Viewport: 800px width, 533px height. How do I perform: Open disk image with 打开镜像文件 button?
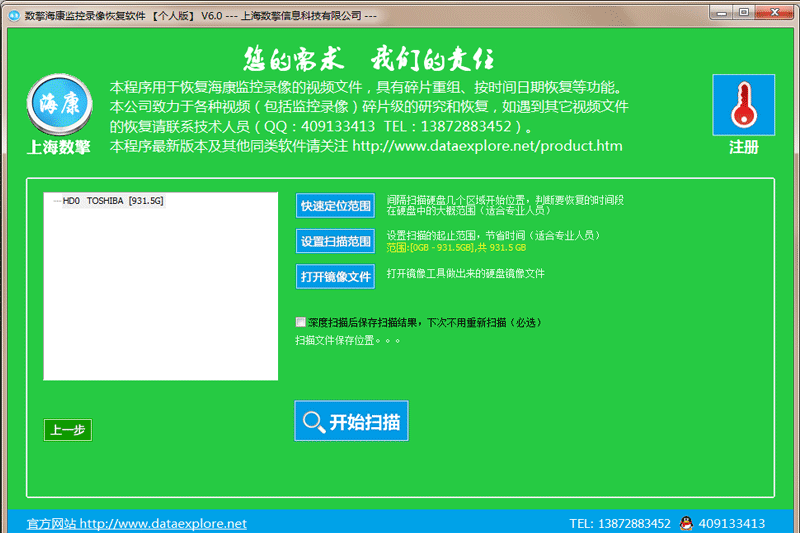point(335,276)
